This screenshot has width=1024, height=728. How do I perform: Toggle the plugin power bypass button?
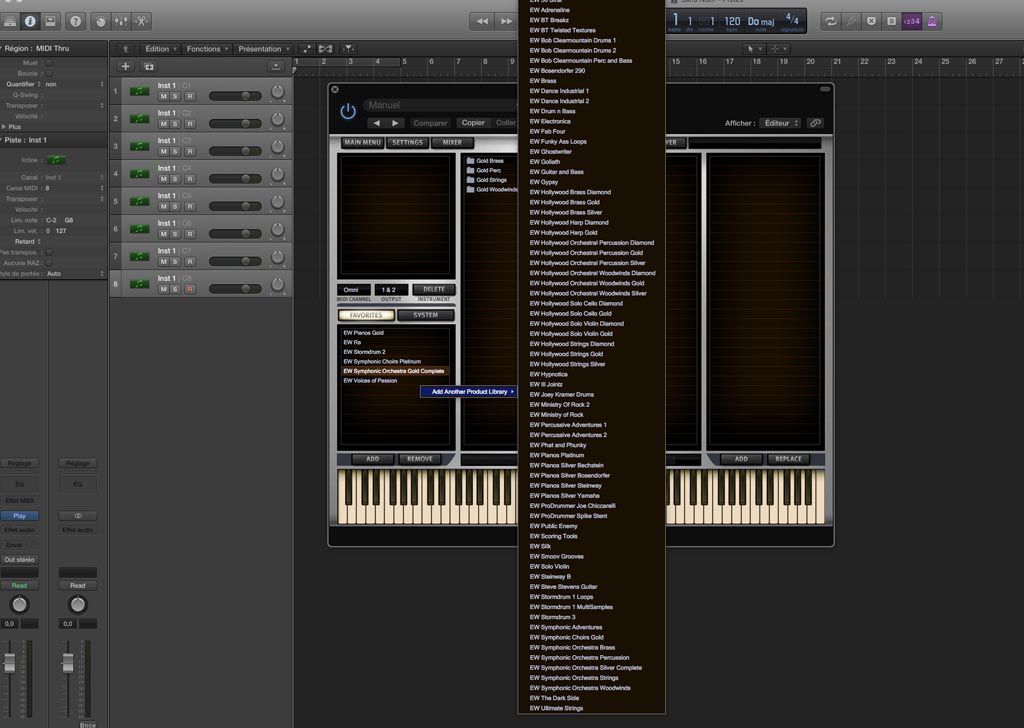click(348, 111)
